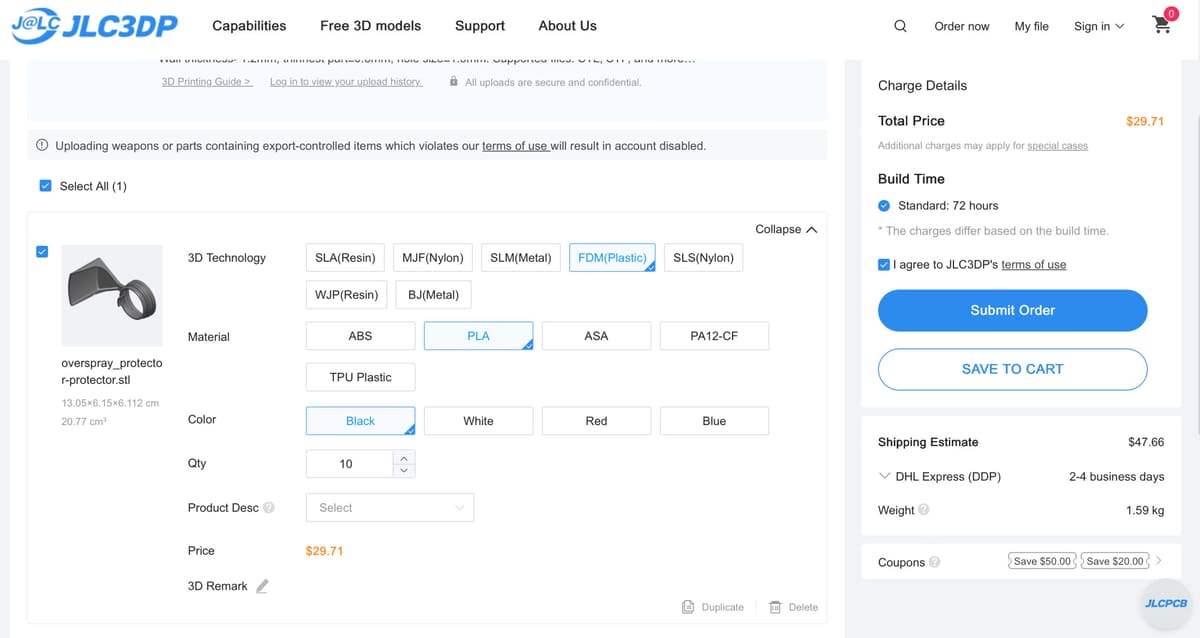This screenshot has height=638, width=1200.
Task: Select ASA material
Action: coord(596,336)
